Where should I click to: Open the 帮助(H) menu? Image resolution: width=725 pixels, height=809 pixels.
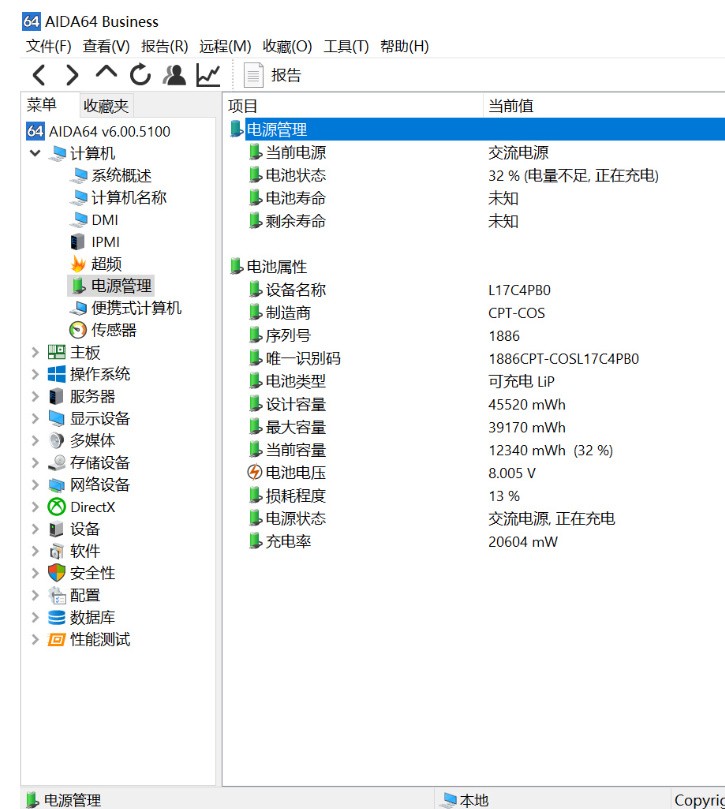point(405,46)
